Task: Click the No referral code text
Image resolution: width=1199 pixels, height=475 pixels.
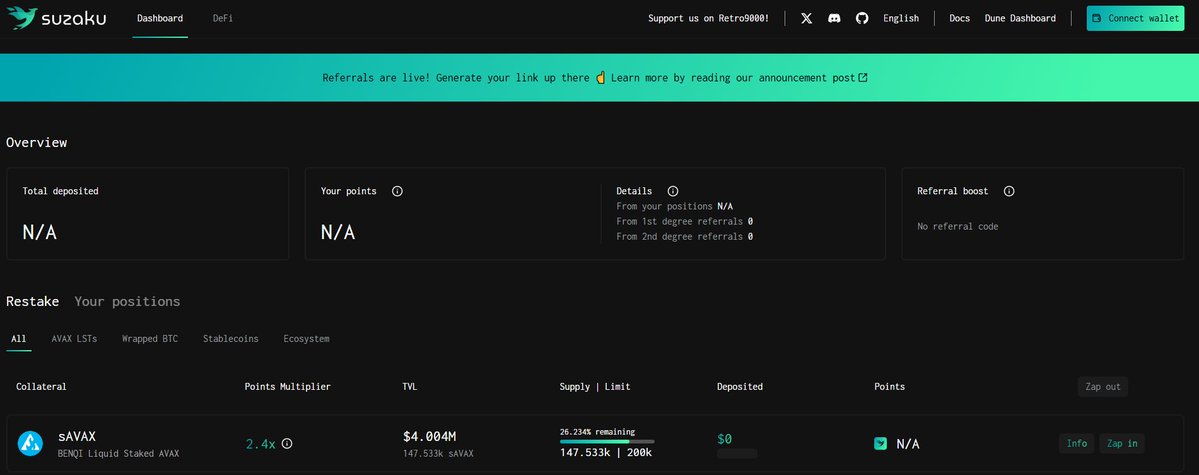Action: point(957,226)
